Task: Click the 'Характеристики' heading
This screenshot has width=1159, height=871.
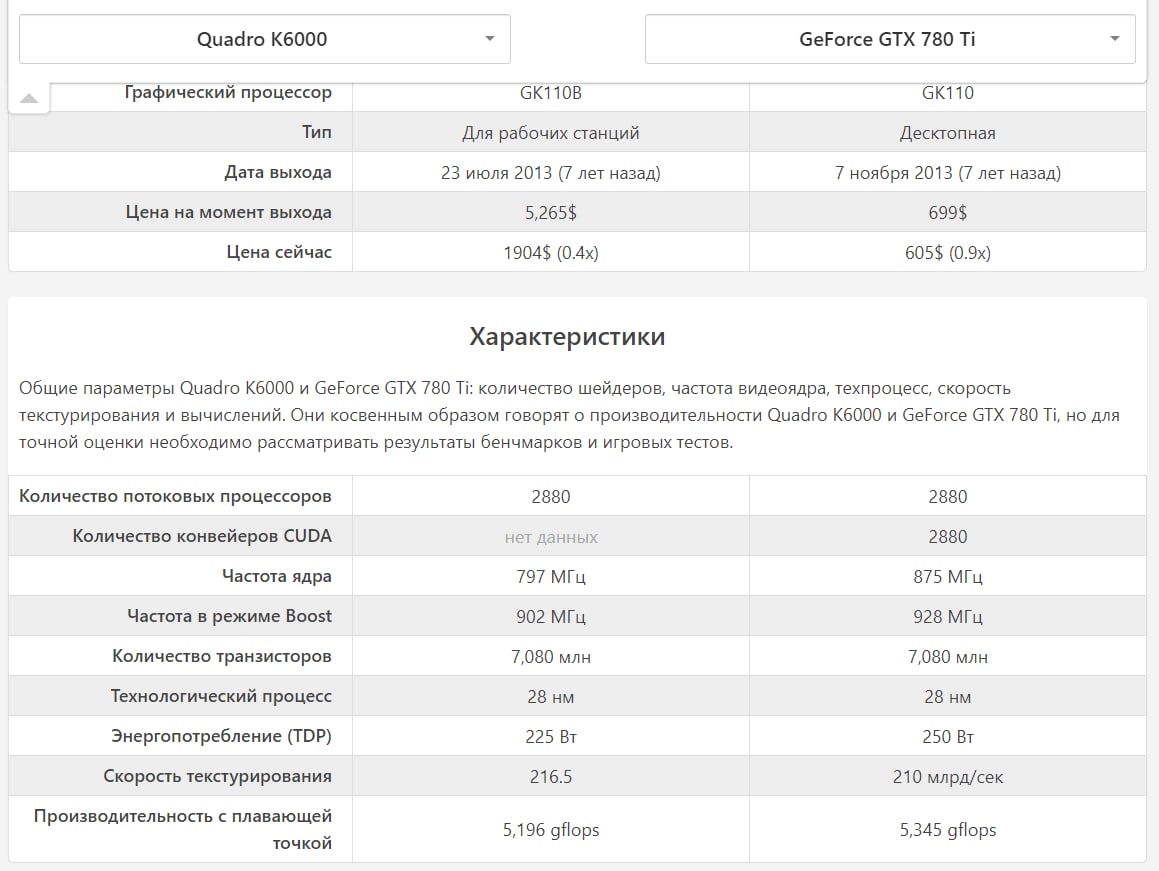Action: click(x=567, y=336)
